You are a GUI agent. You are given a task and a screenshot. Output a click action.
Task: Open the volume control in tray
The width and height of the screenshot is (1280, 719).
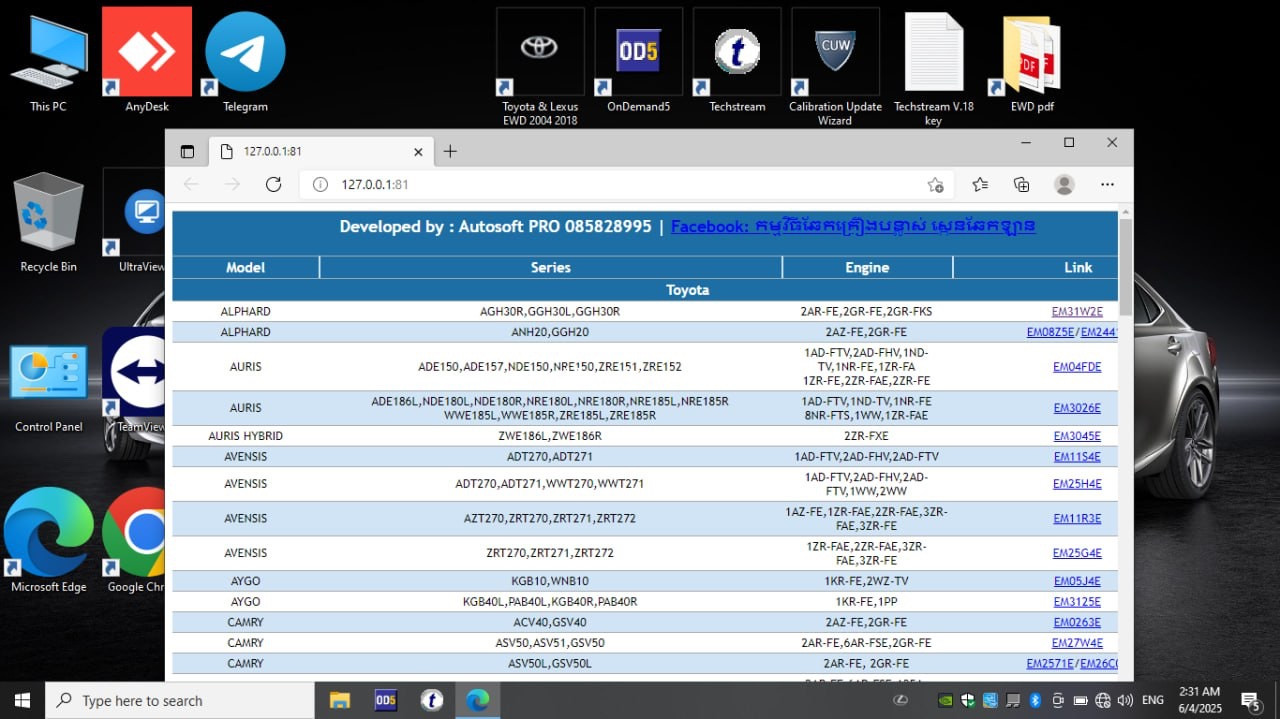[1125, 700]
